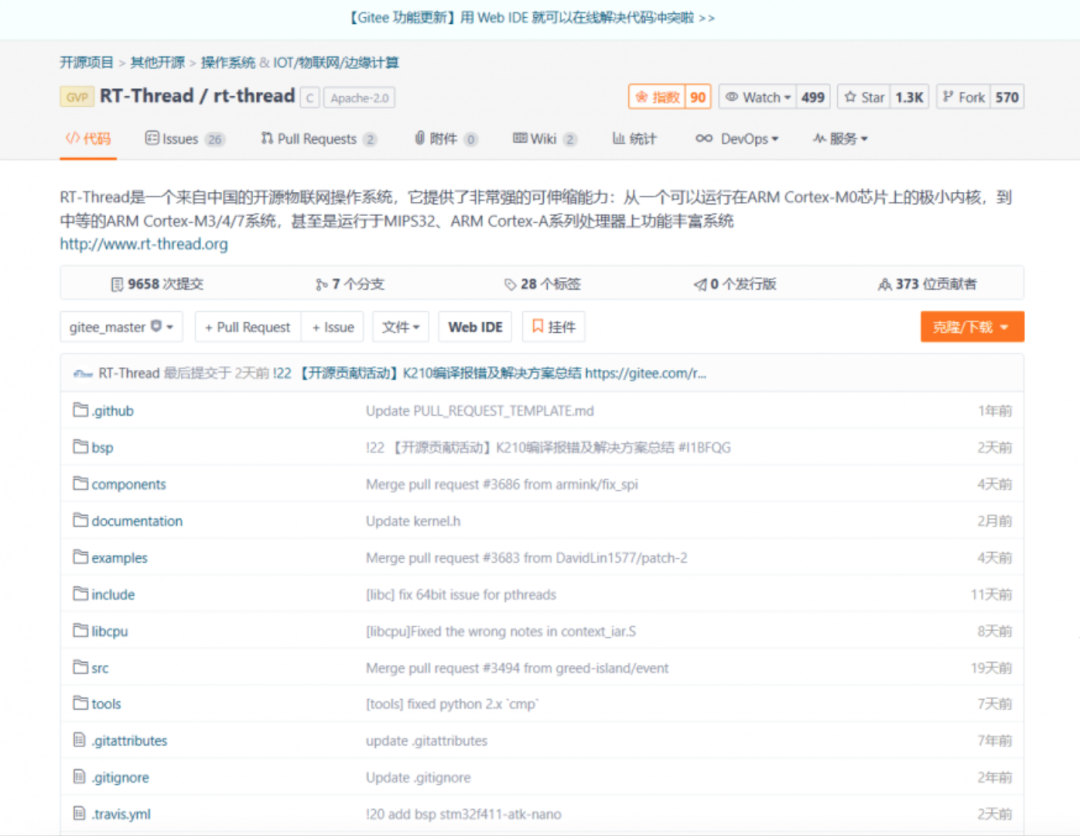View the 499 watchers count

(813, 98)
